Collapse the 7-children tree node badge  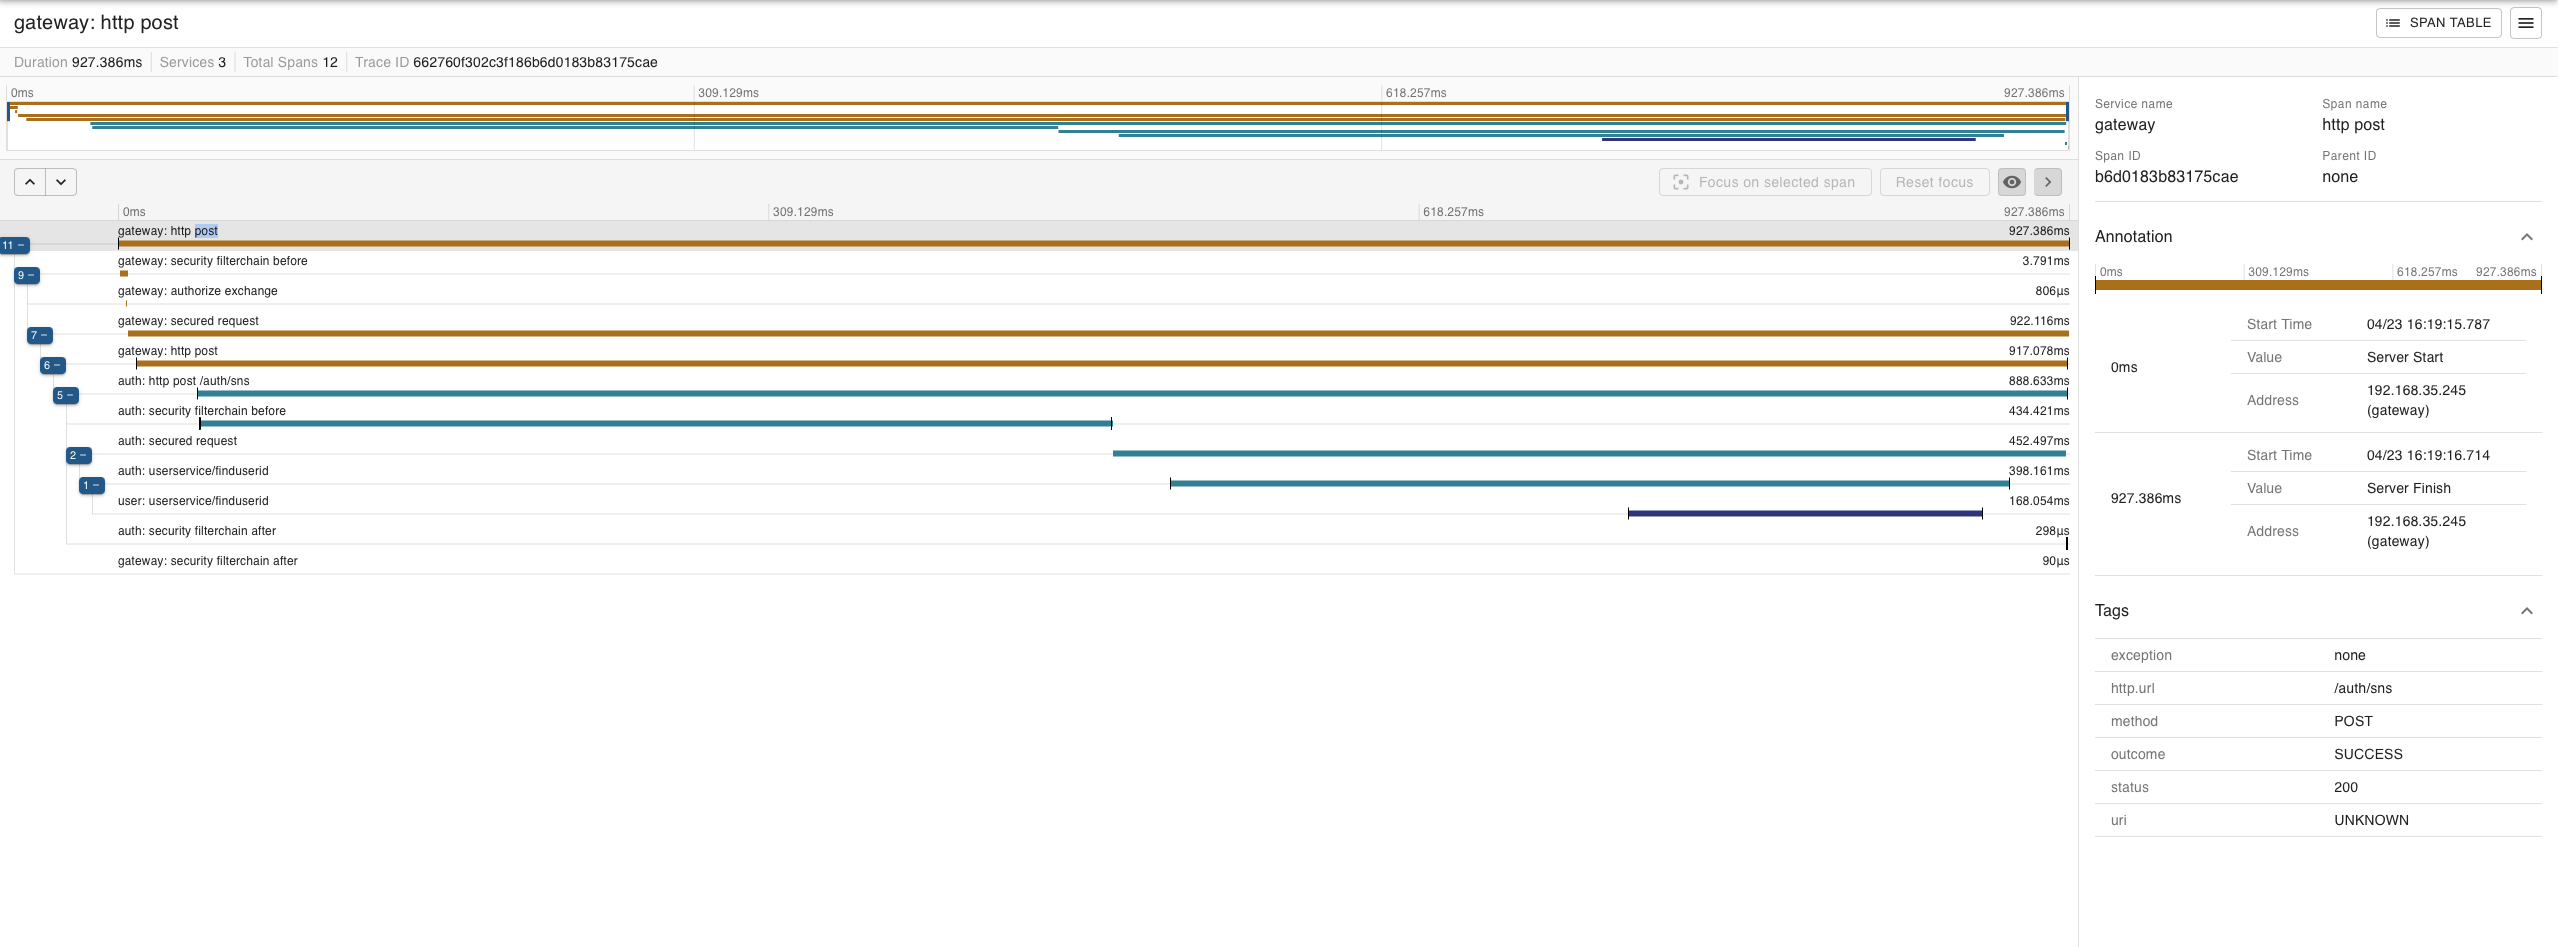40,335
